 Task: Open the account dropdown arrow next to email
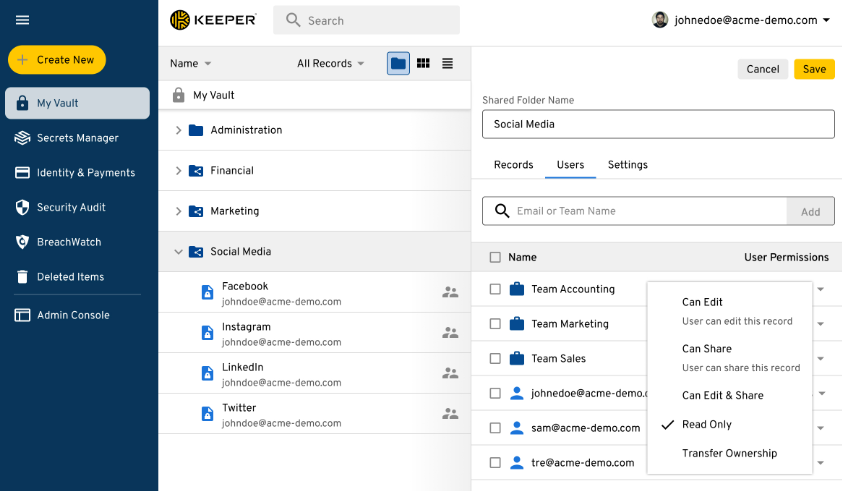coord(826,20)
